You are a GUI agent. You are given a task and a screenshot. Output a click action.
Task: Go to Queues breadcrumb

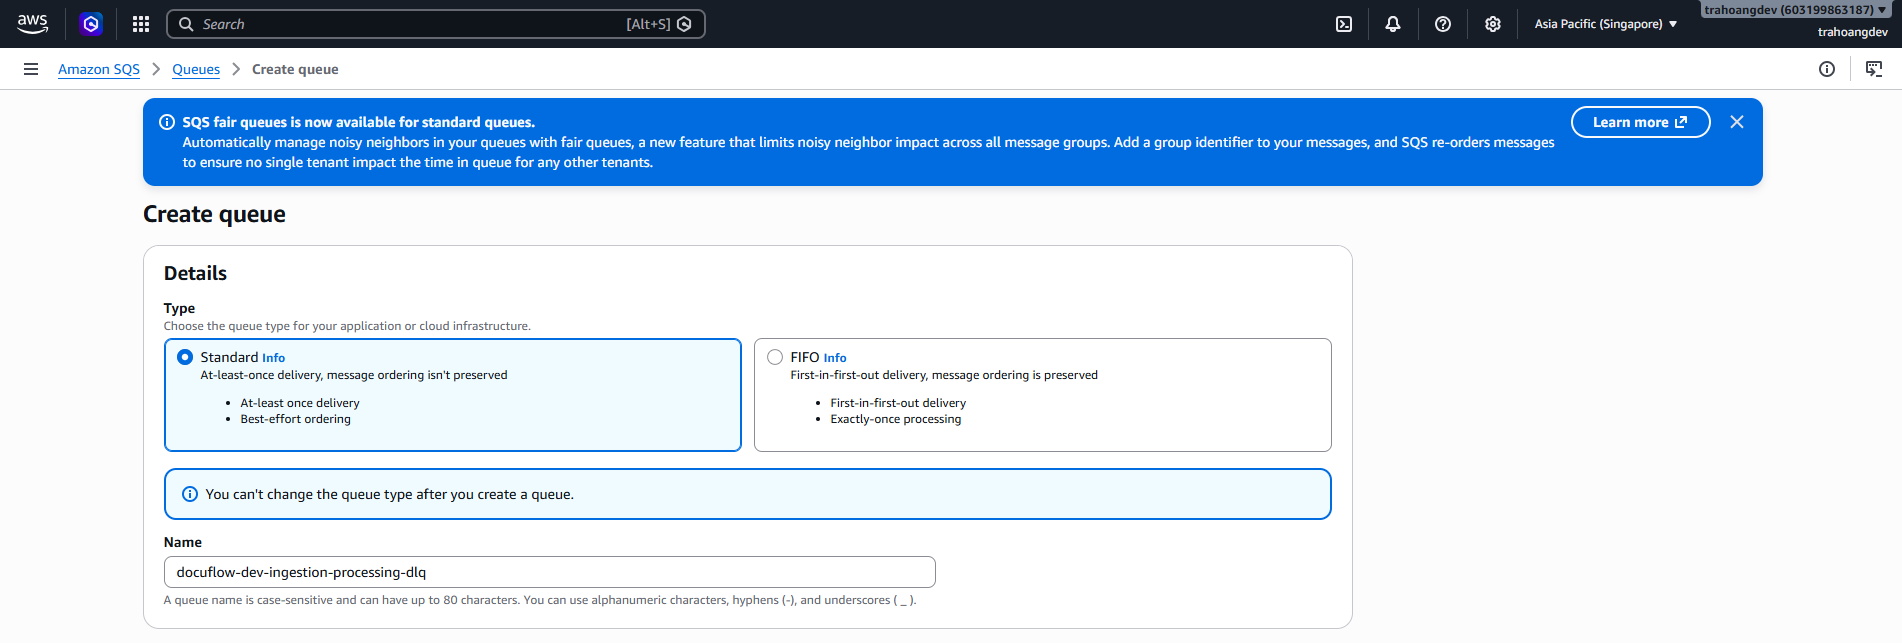196,69
